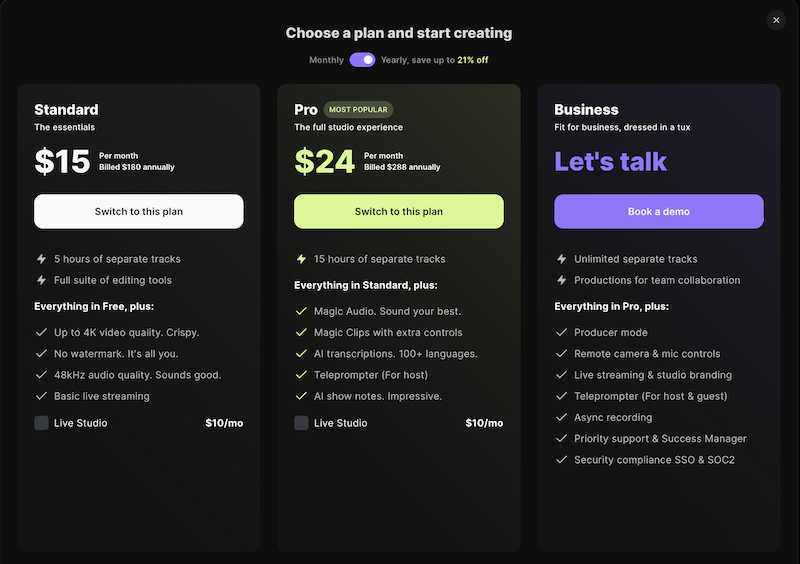800x564 pixels.
Task: Select the Yearly save 21% off label
Action: pos(435,60)
